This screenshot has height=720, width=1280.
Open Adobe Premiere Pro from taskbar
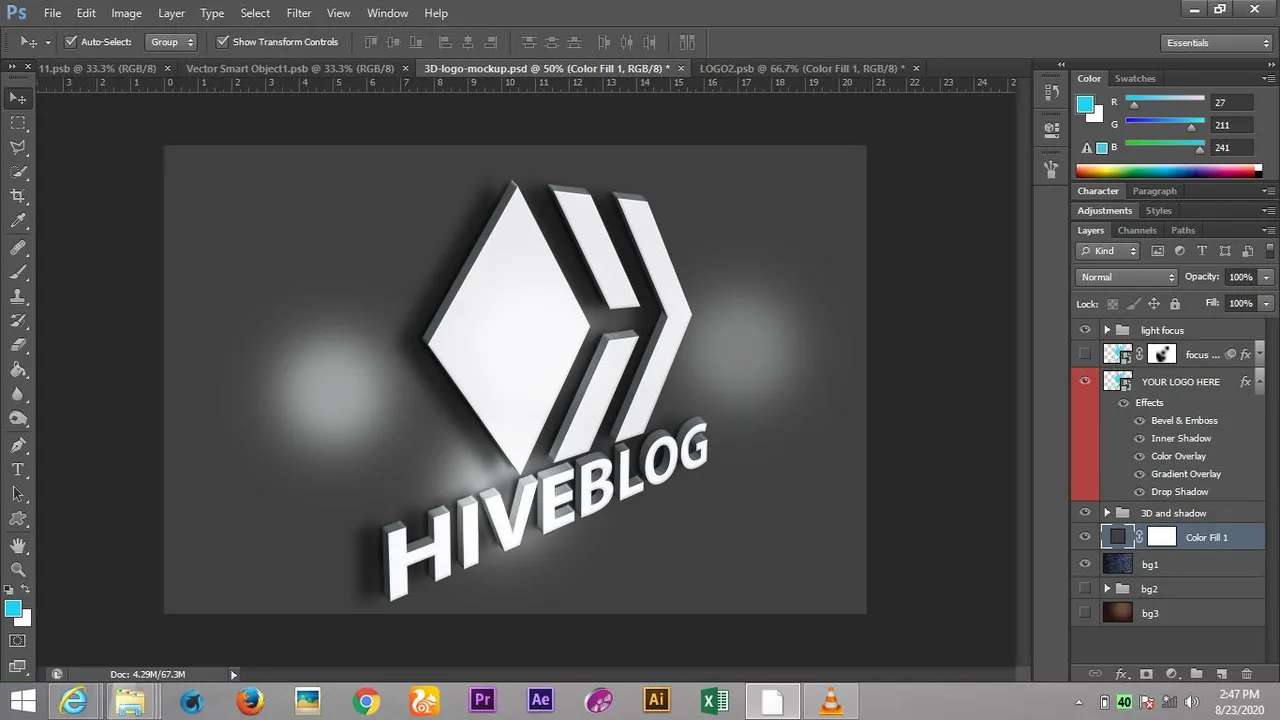pos(483,700)
